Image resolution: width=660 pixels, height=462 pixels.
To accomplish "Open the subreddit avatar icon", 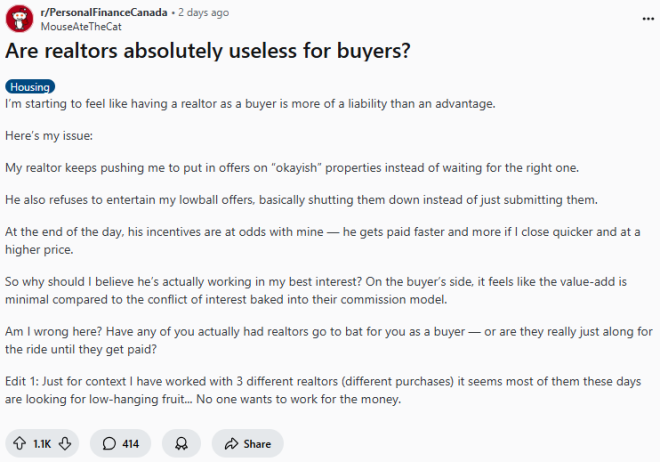I will [17, 19].
